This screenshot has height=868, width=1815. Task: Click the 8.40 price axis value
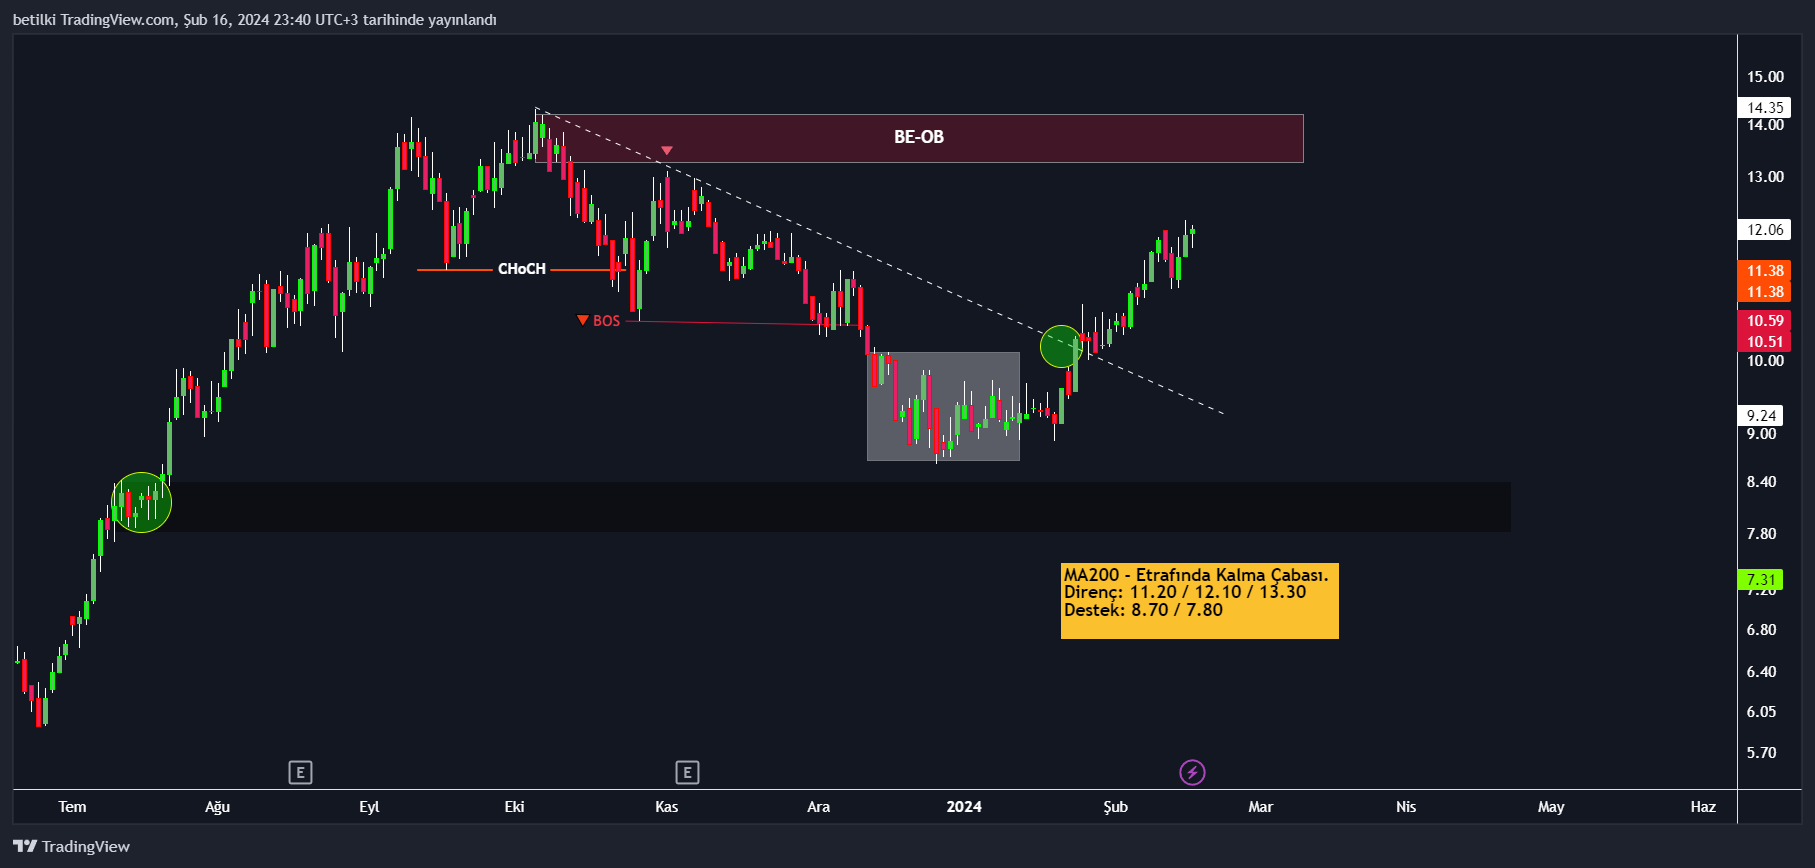1761,481
